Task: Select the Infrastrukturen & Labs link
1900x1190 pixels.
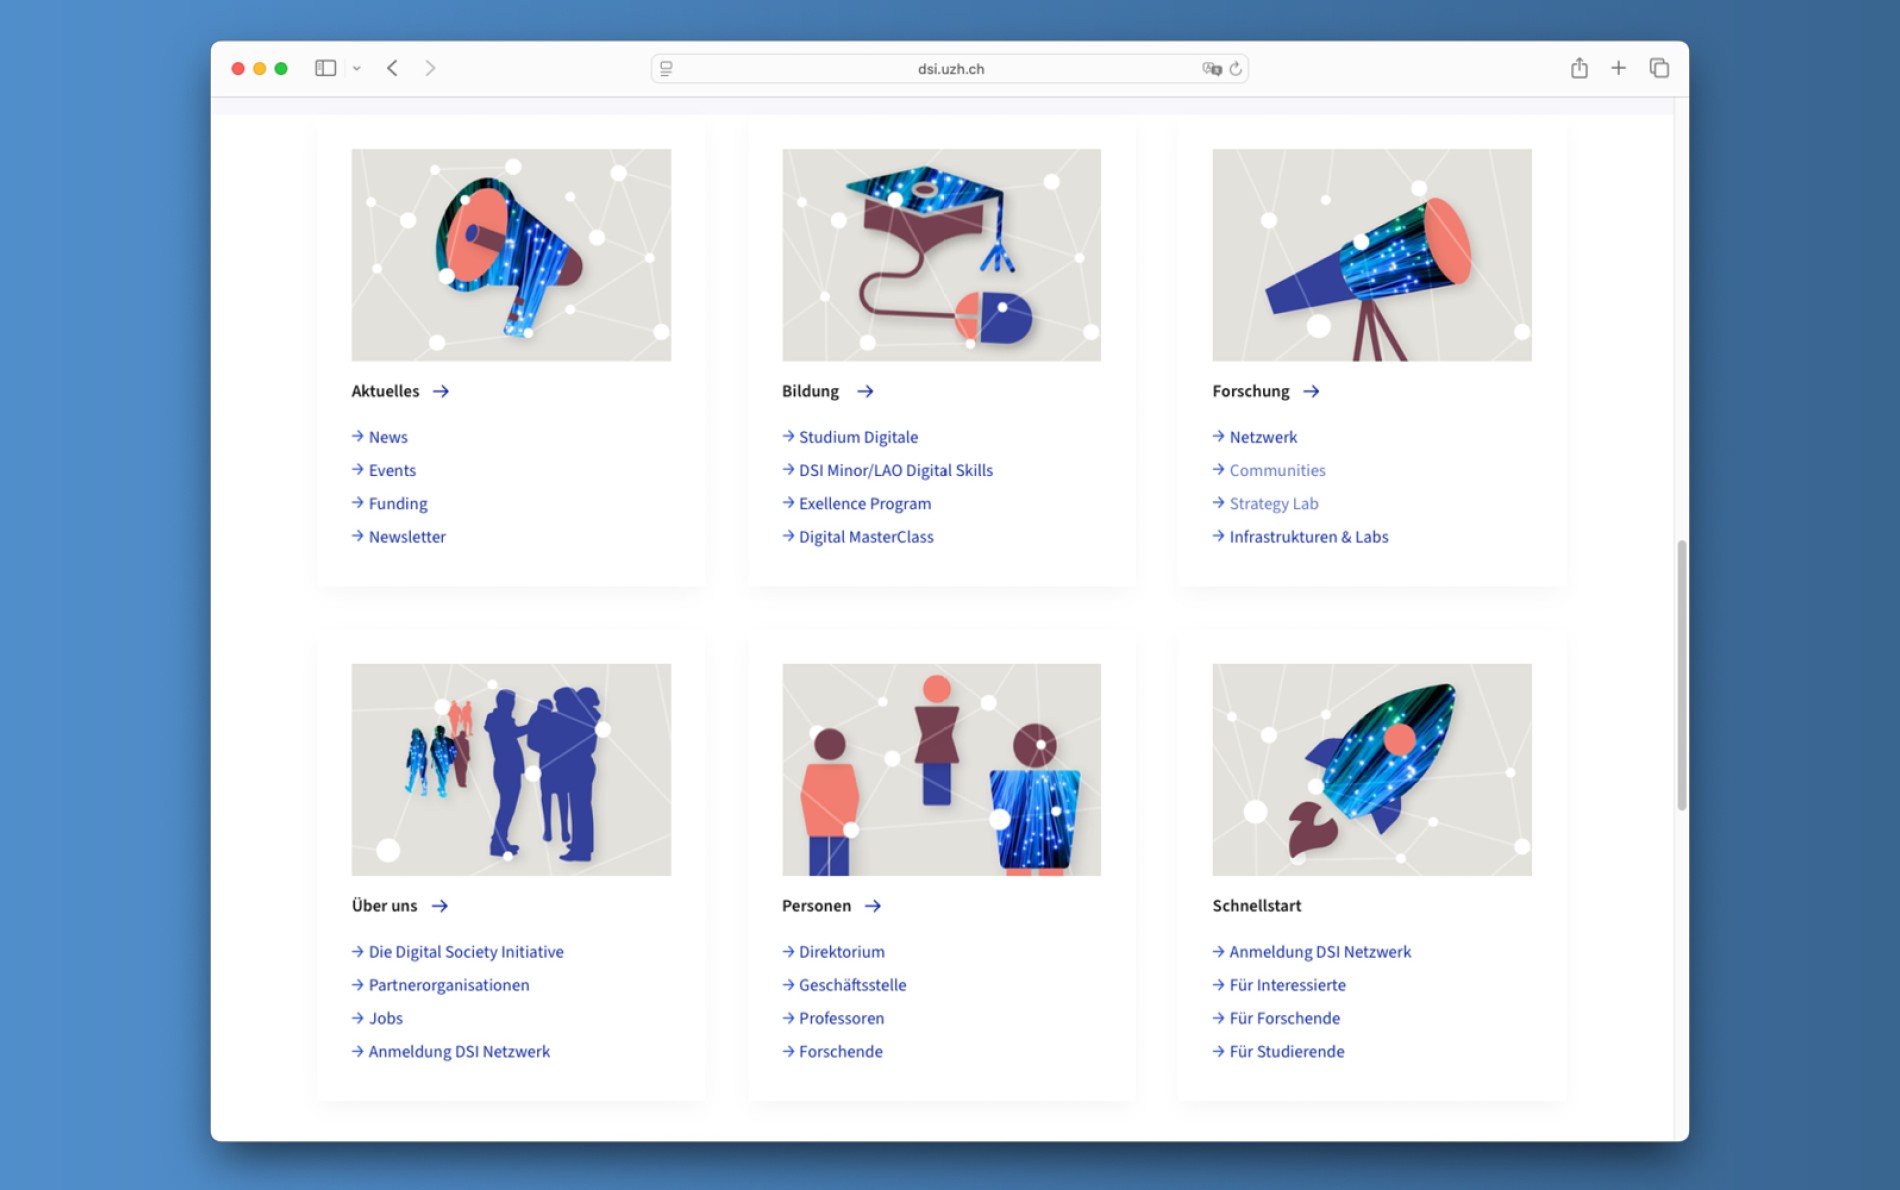Action: (x=1308, y=537)
